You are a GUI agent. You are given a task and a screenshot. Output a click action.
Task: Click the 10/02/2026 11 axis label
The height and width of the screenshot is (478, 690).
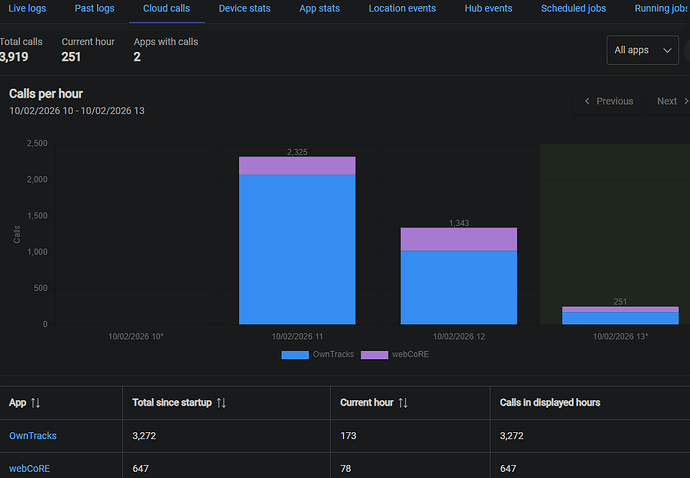[297, 337]
